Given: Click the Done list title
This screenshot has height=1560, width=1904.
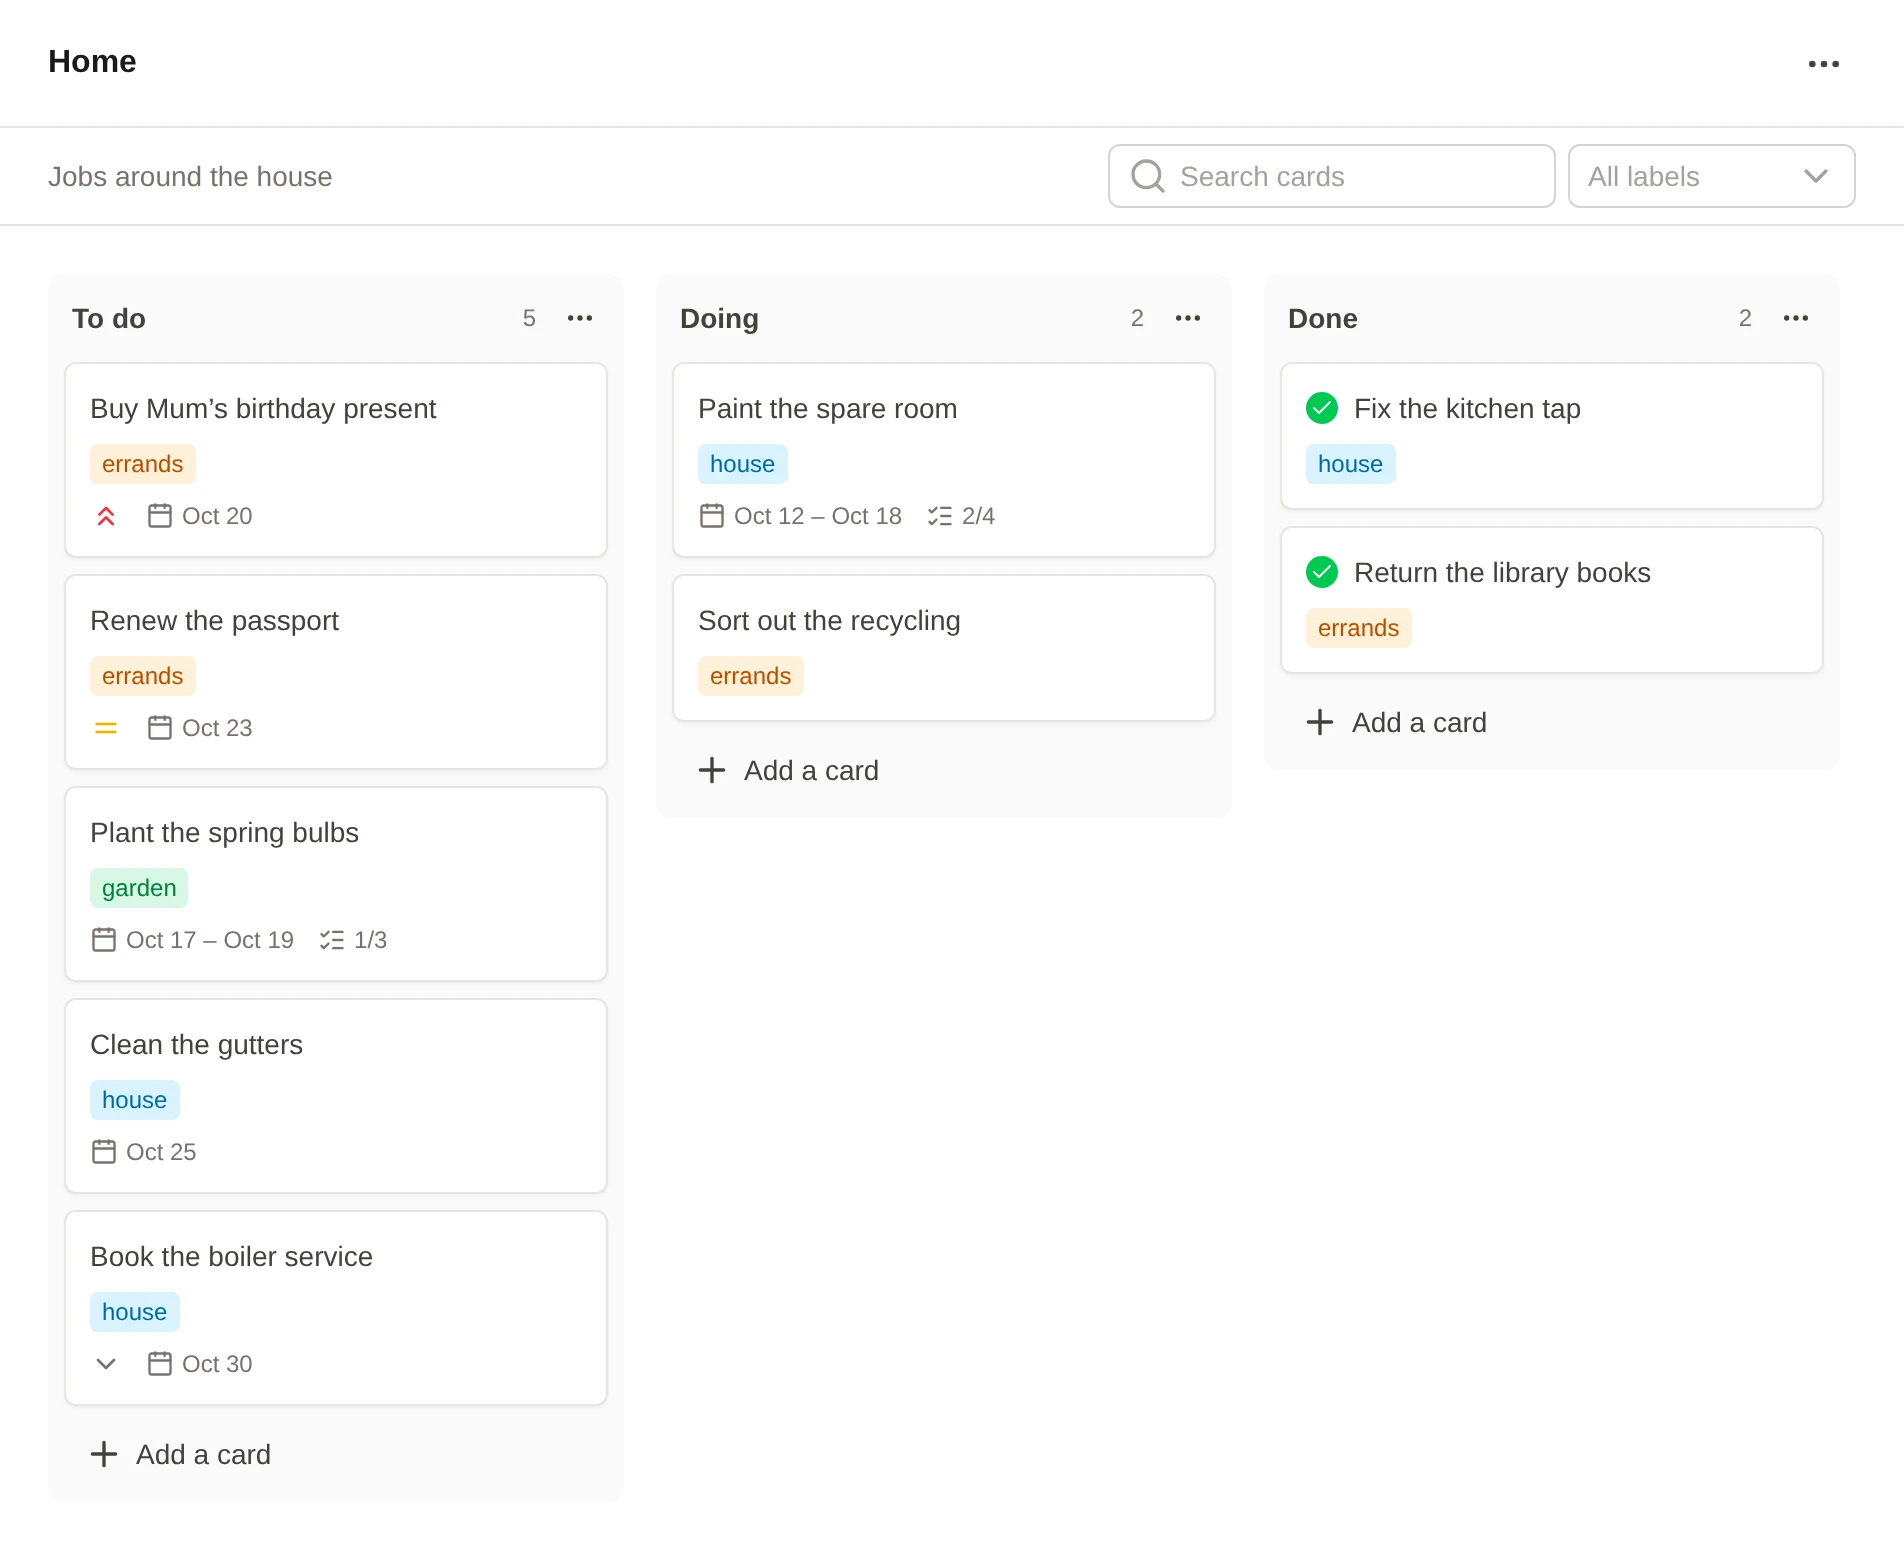Looking at the screenshot, I should [x=1322, y=318].
